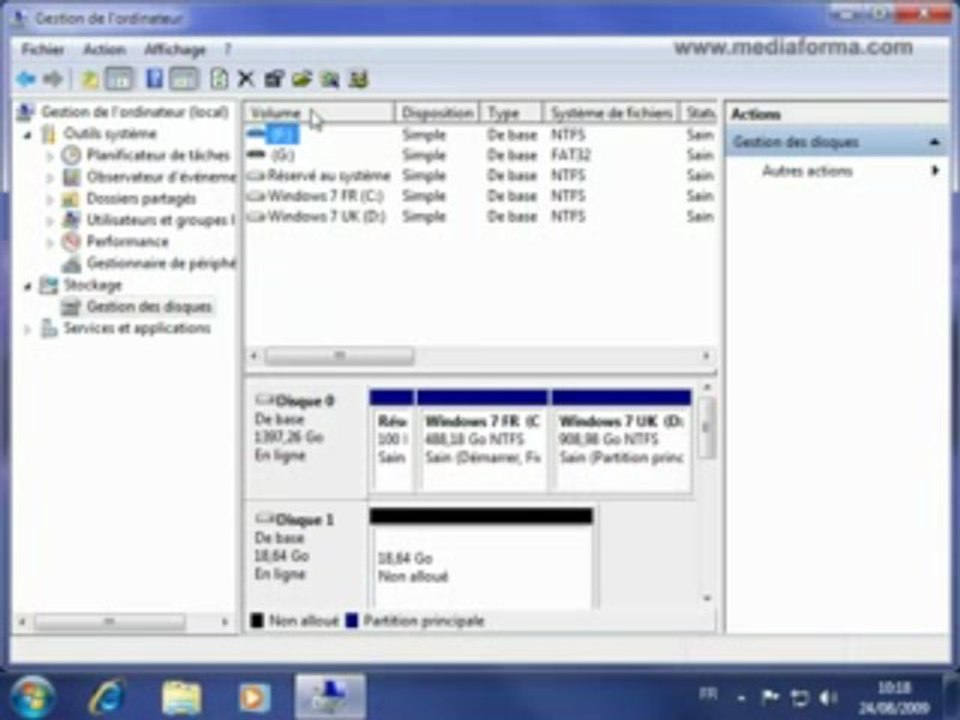
Task: Click the last toolbar icon, right of the magnifier
Action: click(358, 79)
